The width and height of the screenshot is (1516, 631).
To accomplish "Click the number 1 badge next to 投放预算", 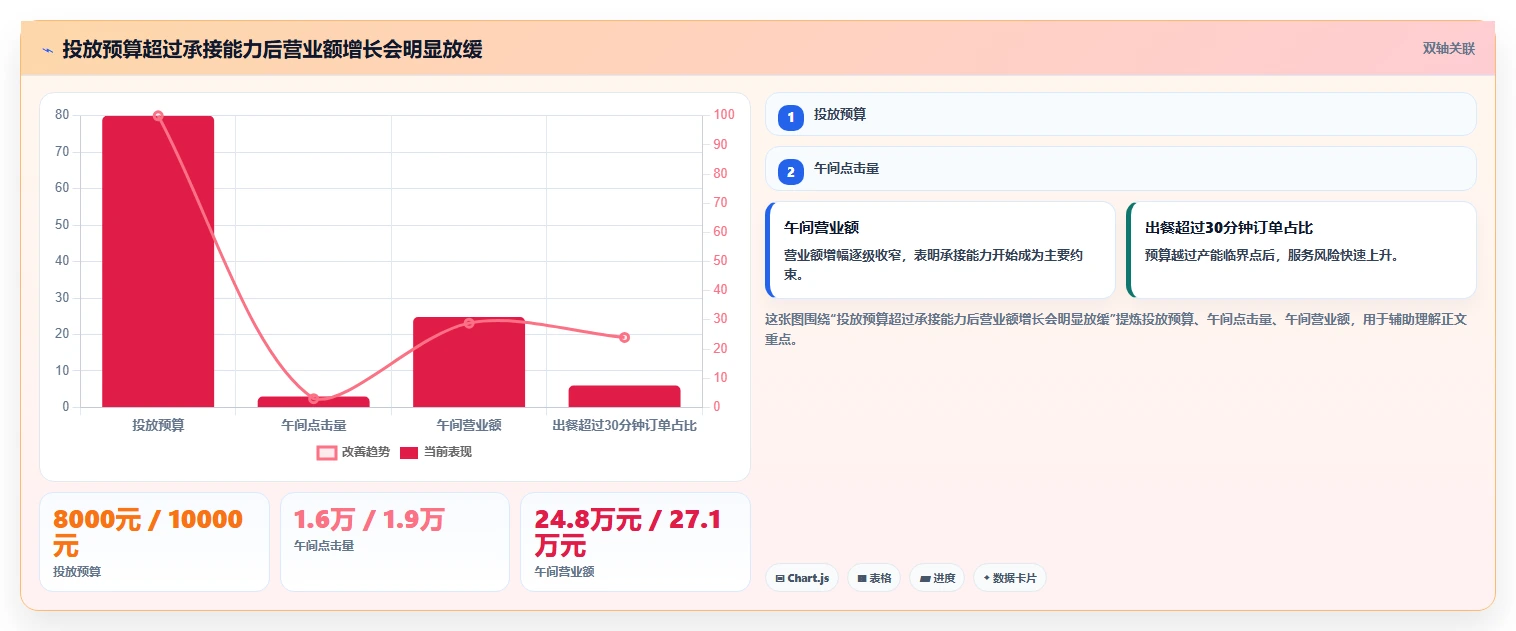I will tap(791, 118).
